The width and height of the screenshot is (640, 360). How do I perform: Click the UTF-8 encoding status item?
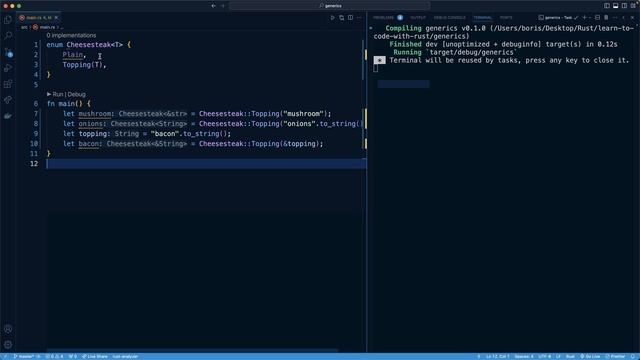pyautogui.click(x=544, y=356)
